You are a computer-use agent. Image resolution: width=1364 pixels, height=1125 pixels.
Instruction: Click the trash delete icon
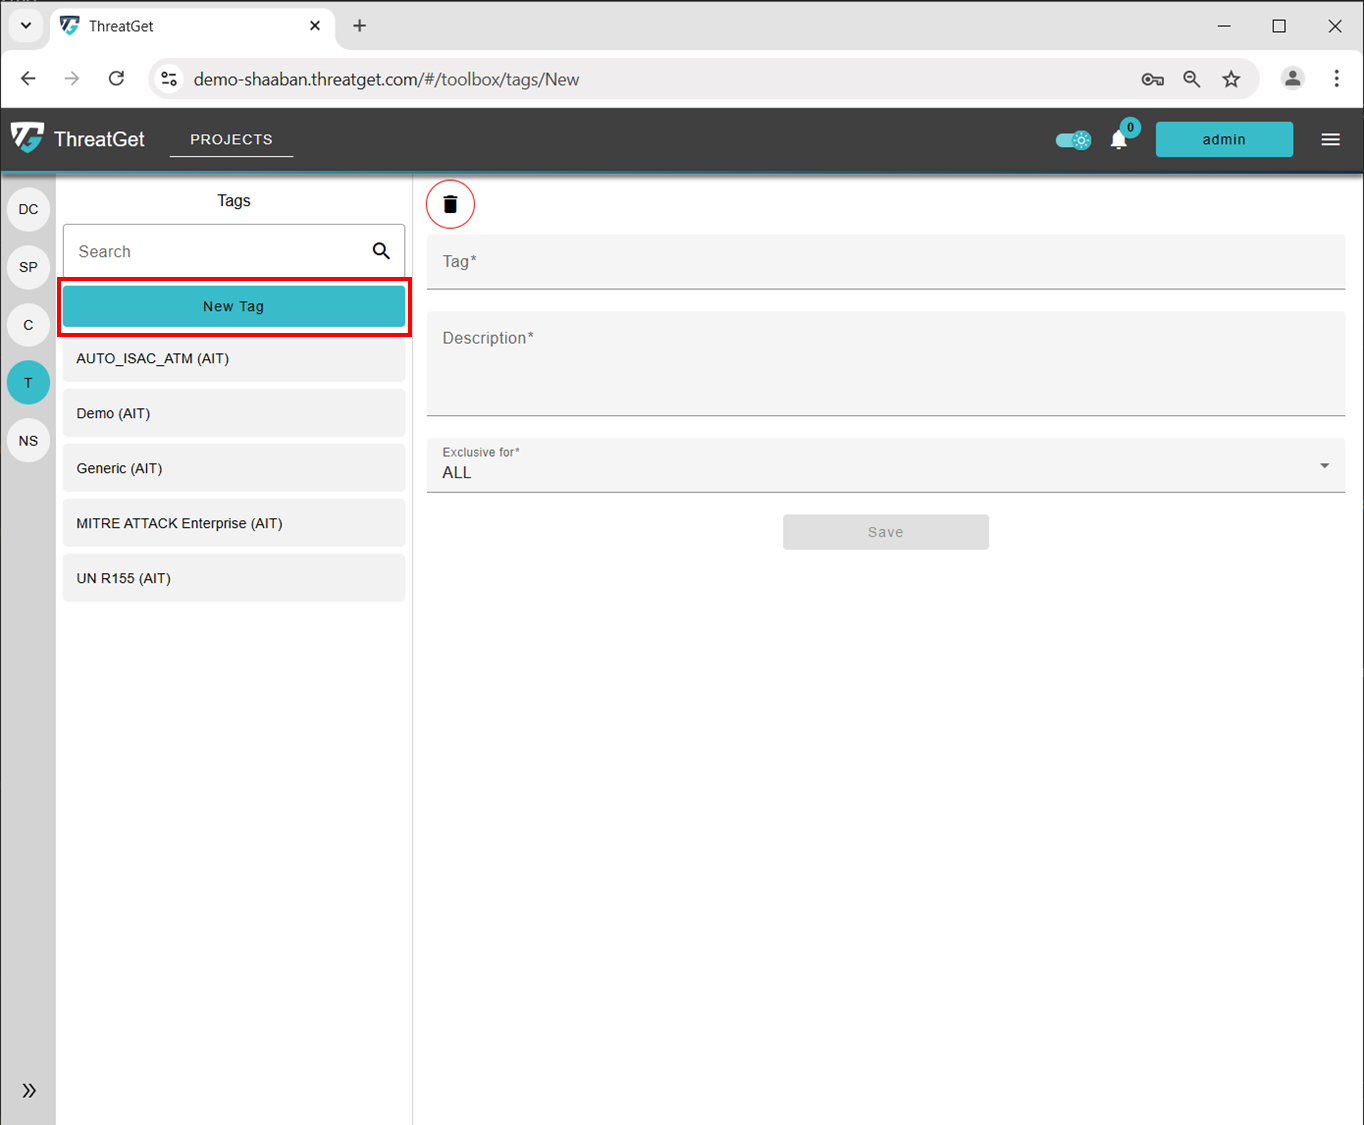(450, 204)
